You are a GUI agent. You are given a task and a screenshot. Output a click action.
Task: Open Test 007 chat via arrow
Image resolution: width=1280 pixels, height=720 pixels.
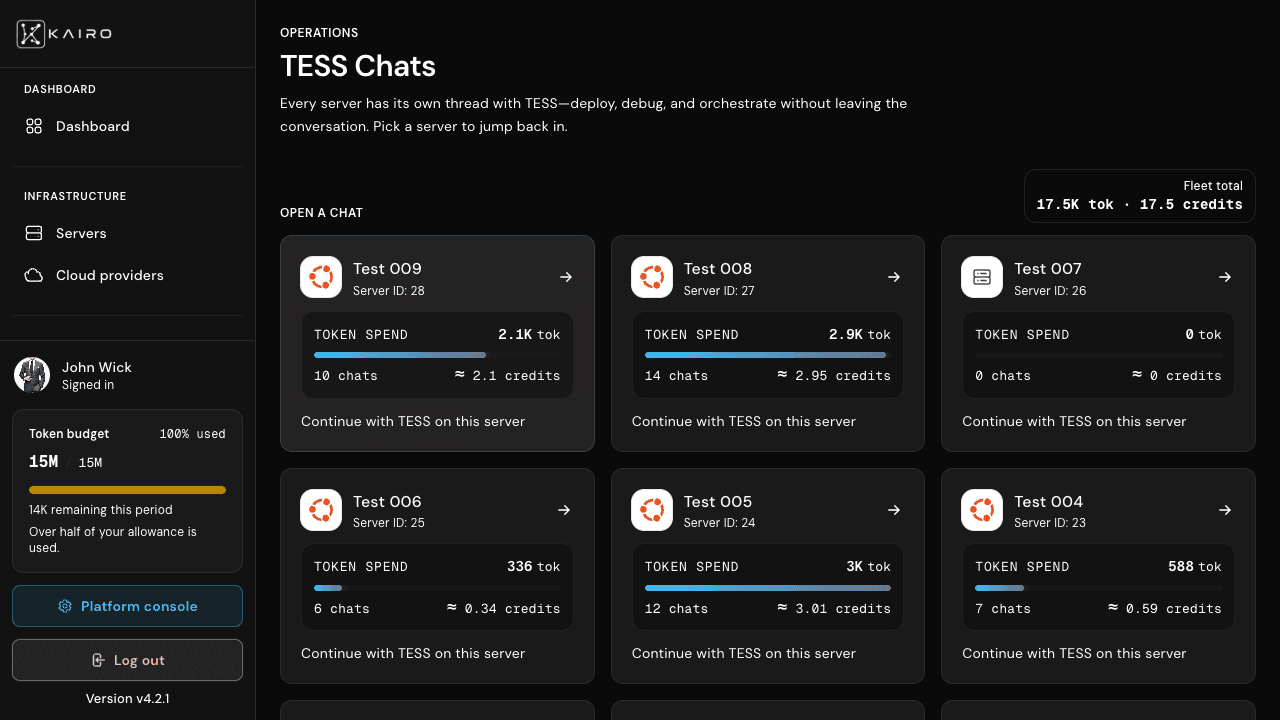click(x=1225, y=277)
